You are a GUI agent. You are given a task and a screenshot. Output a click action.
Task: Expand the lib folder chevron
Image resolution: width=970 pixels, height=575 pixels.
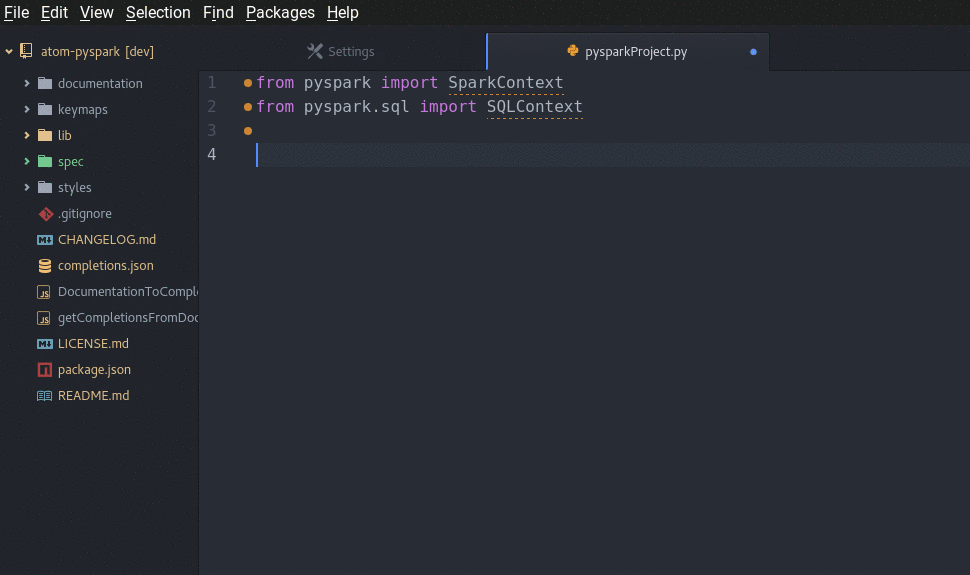[27, 135]
